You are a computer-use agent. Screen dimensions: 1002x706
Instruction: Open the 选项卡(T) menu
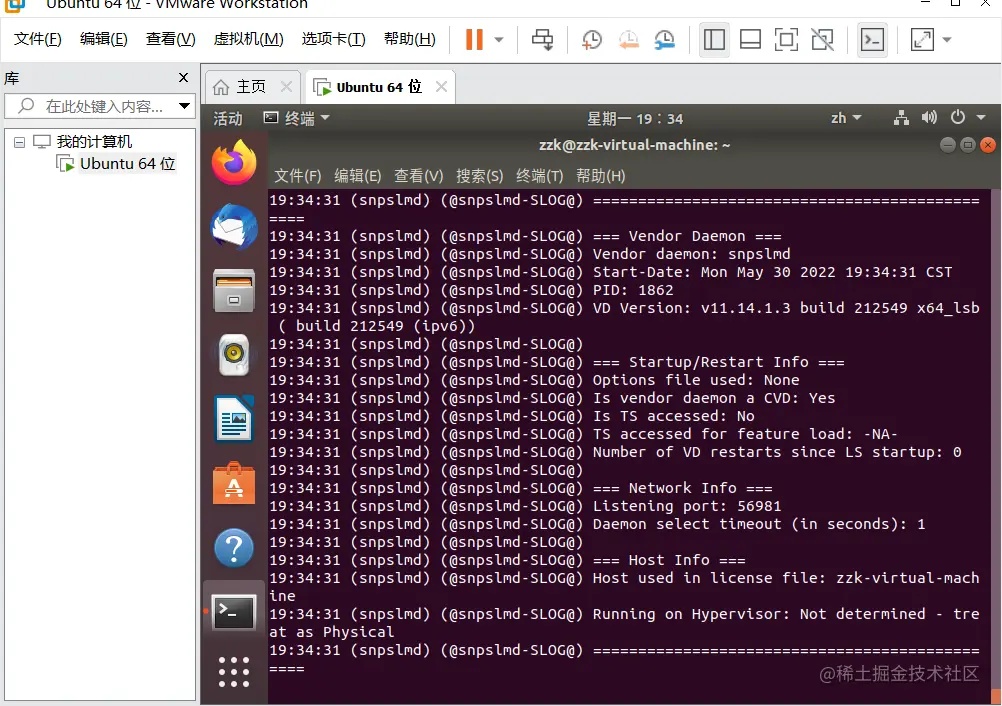[x=334, y=39]
